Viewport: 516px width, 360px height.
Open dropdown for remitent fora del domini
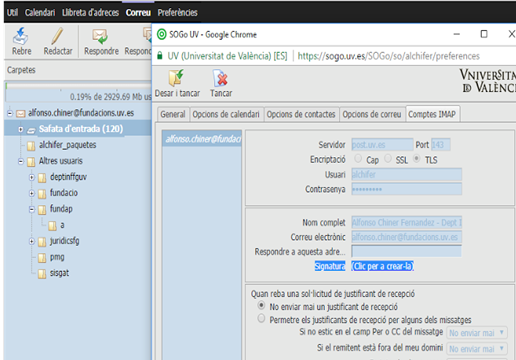click(477, 349)
